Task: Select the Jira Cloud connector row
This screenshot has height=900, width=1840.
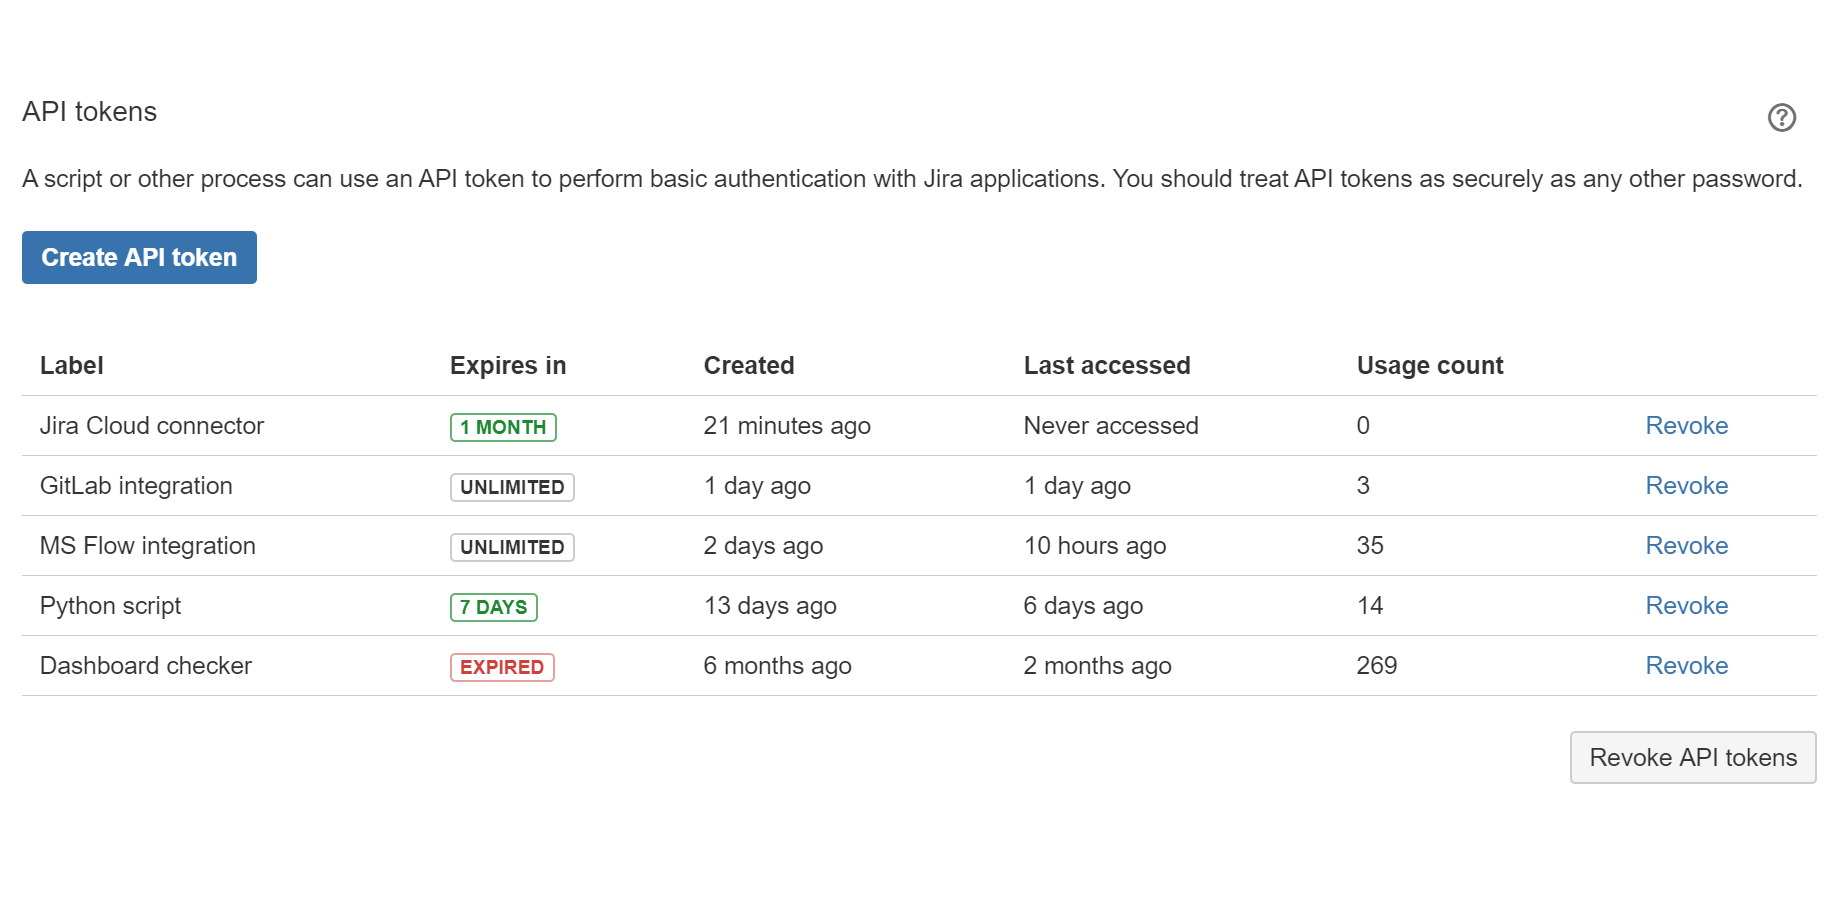Action: (x=151, y=425)
